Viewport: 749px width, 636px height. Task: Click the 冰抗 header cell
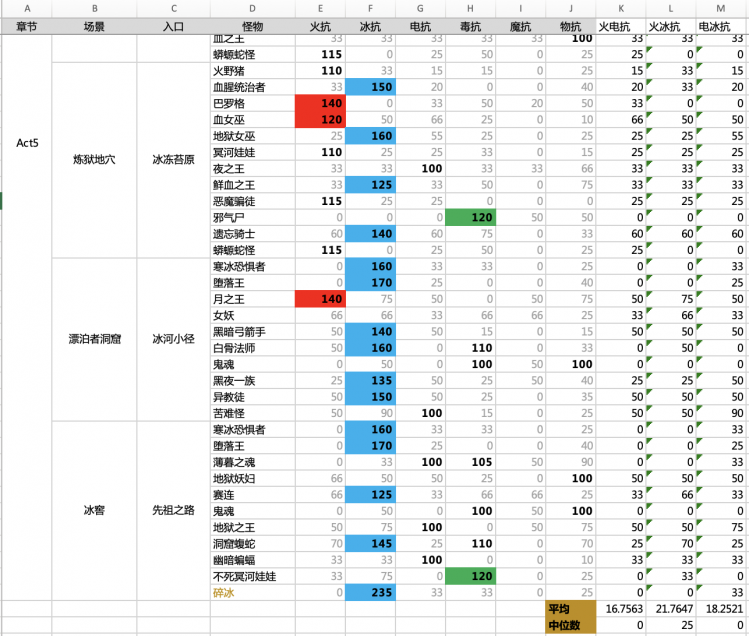pyautogui.click(x=370, y=27)
